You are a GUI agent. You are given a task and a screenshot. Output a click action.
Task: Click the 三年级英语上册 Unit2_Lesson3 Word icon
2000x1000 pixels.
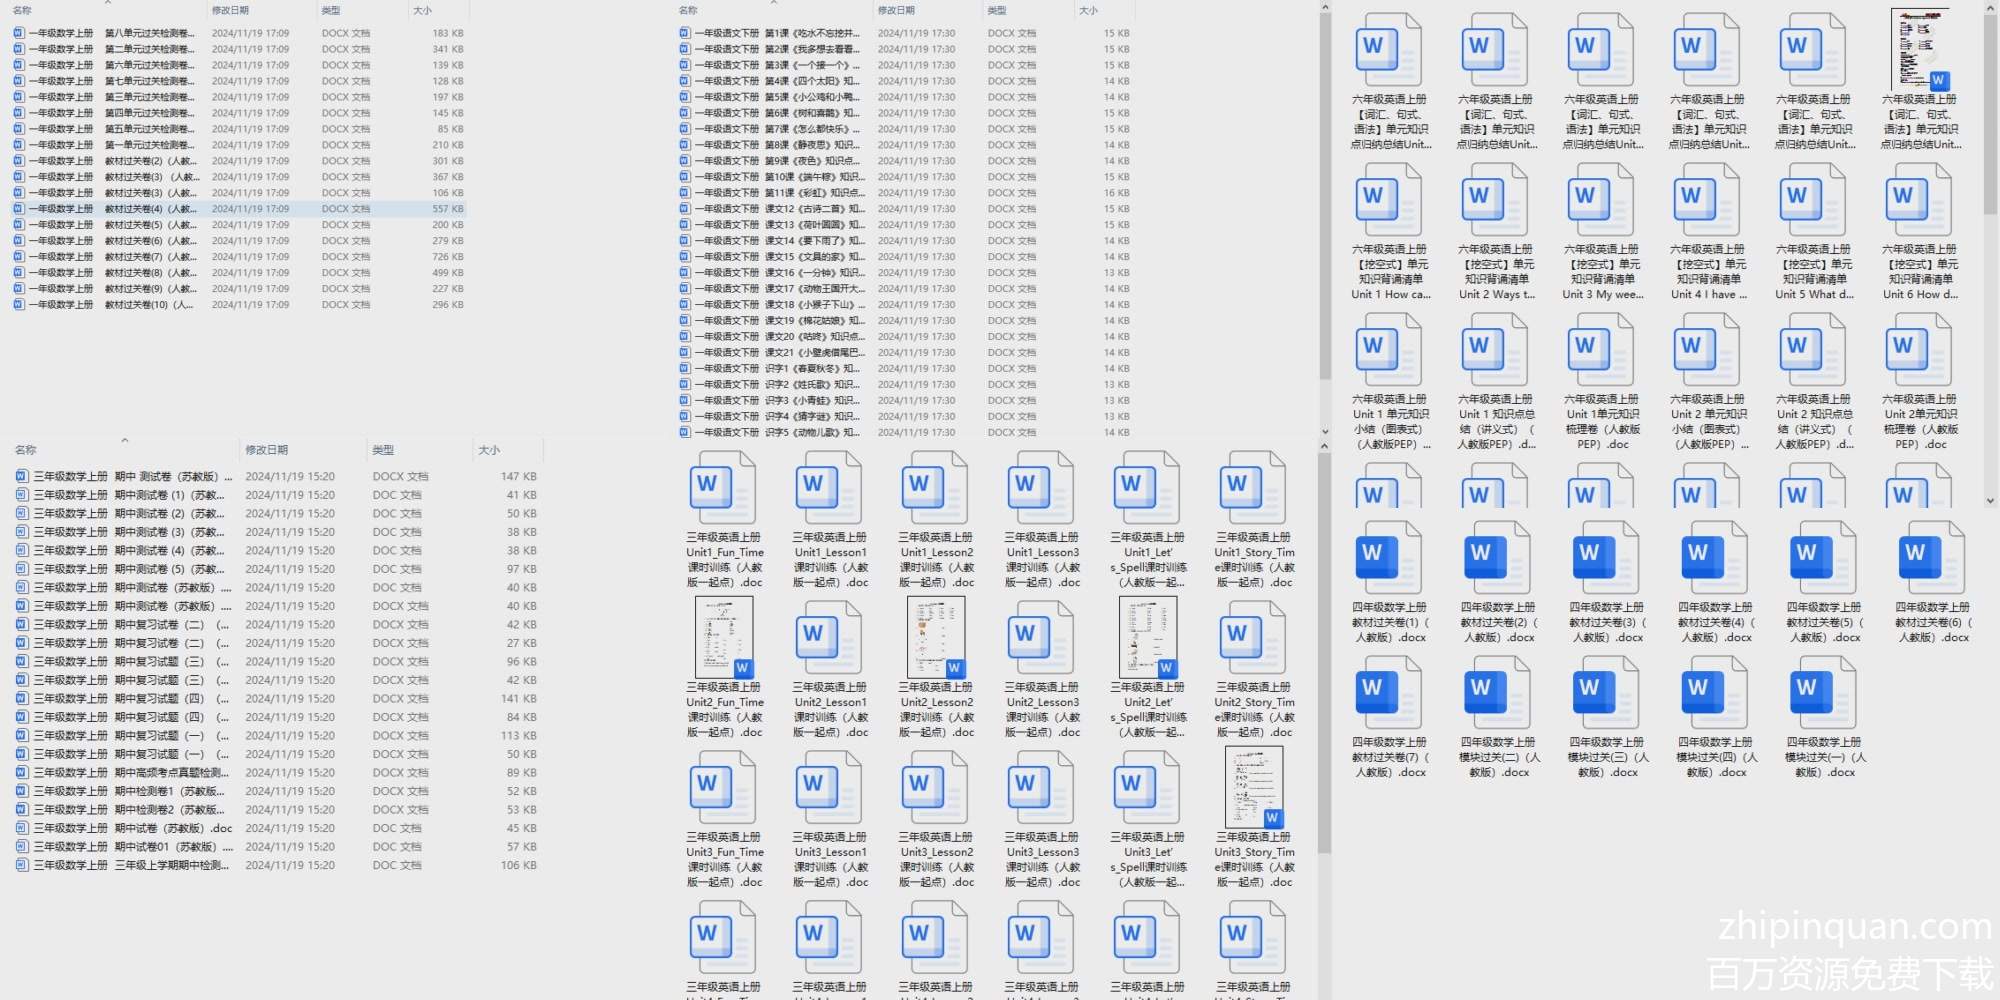1041,637
